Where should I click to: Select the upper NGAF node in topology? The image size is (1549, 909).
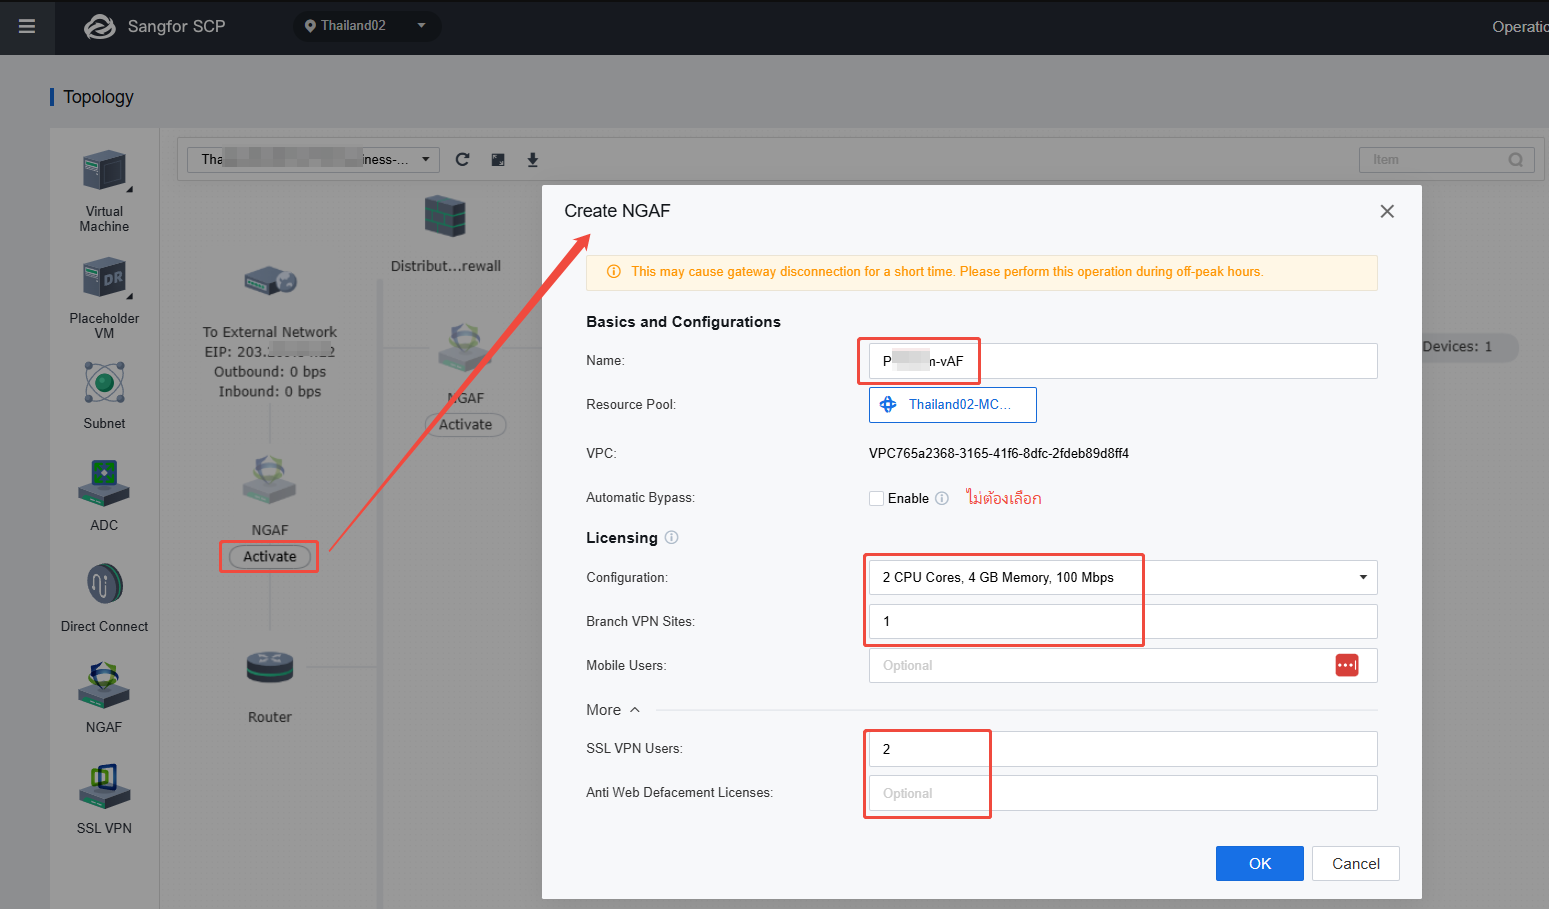pyautogui.click(x=464, y=347)
